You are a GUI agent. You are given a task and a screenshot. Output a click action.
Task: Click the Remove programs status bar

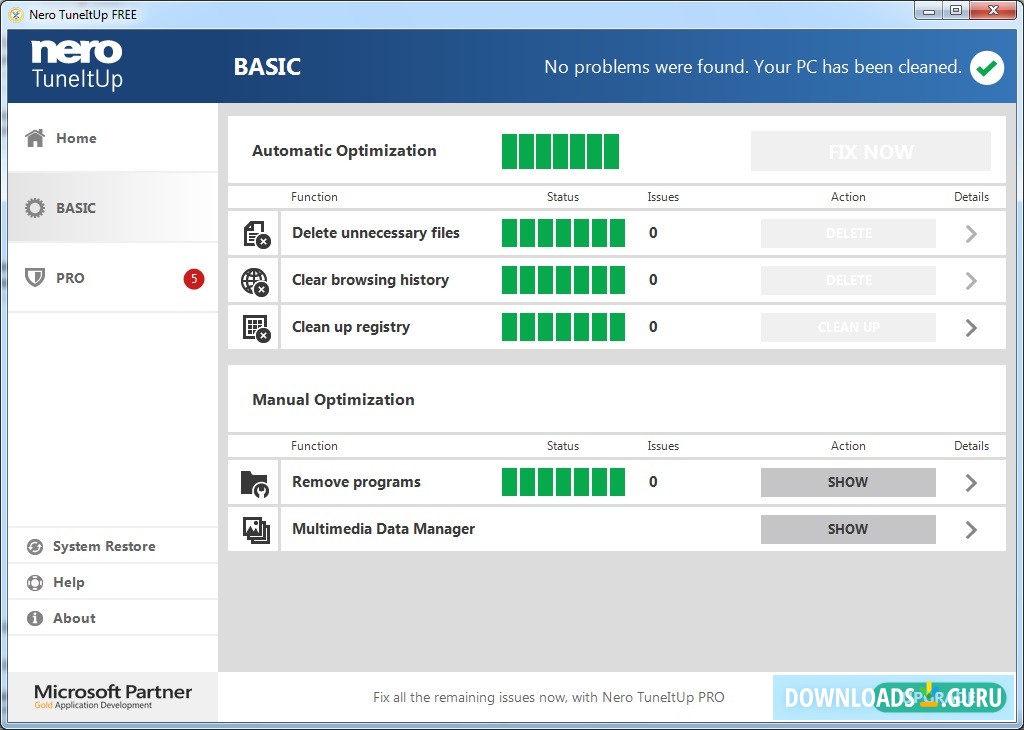pyautogui.click(x=563, y=483)
